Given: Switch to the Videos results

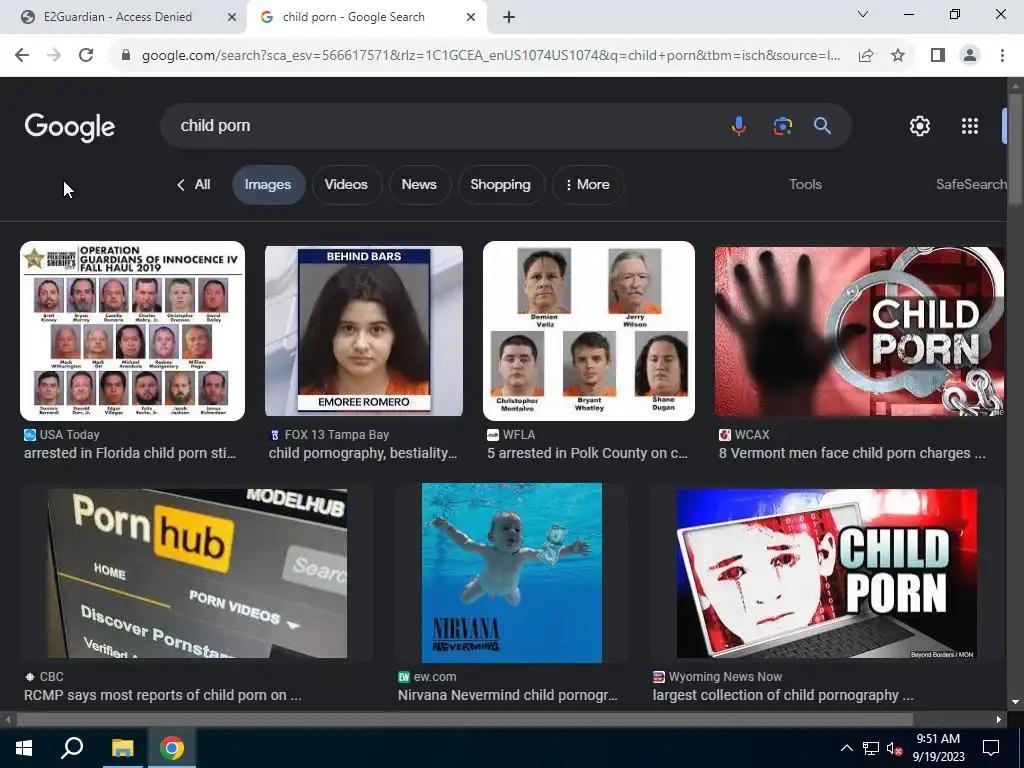Looking at the screenshot, I should coord(346,185).
